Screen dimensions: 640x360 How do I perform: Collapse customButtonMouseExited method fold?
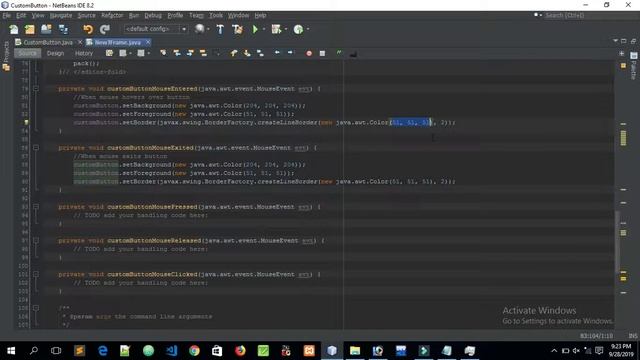point(36,148)
